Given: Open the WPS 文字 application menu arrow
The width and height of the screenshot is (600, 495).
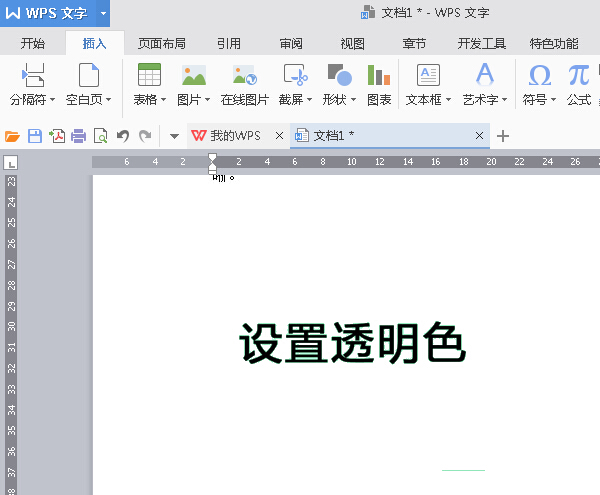Looking at the screenshot, I should point(103,14).
